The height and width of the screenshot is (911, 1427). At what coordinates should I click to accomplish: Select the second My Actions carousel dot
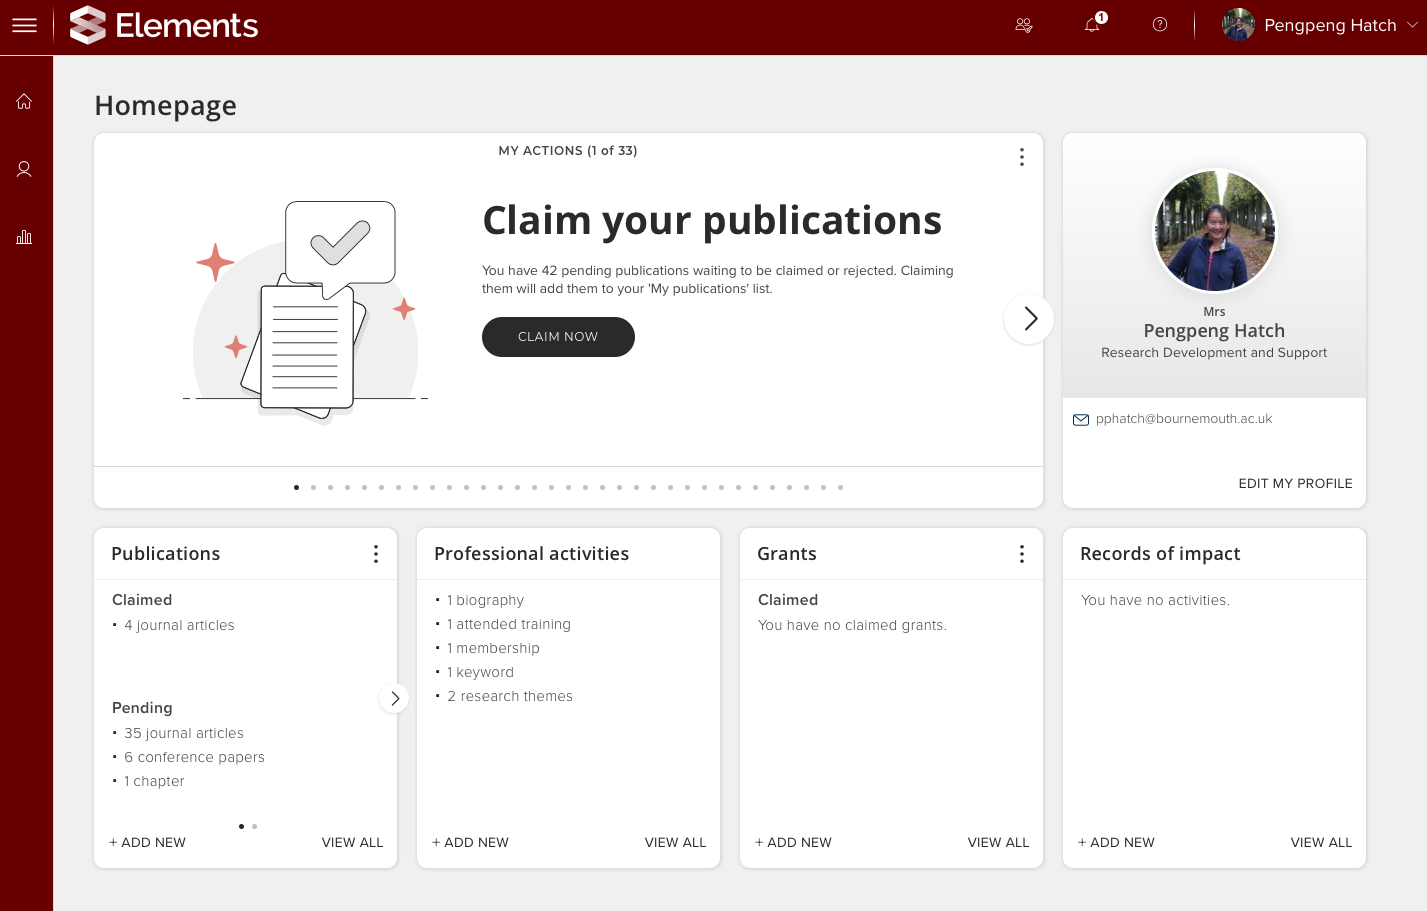point(313,488)
